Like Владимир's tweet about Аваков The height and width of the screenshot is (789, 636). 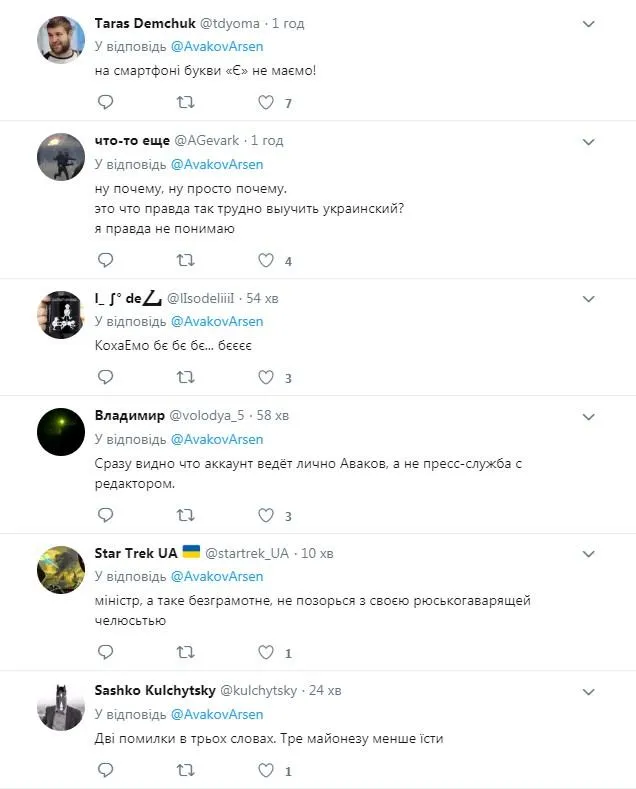point(265,515)
